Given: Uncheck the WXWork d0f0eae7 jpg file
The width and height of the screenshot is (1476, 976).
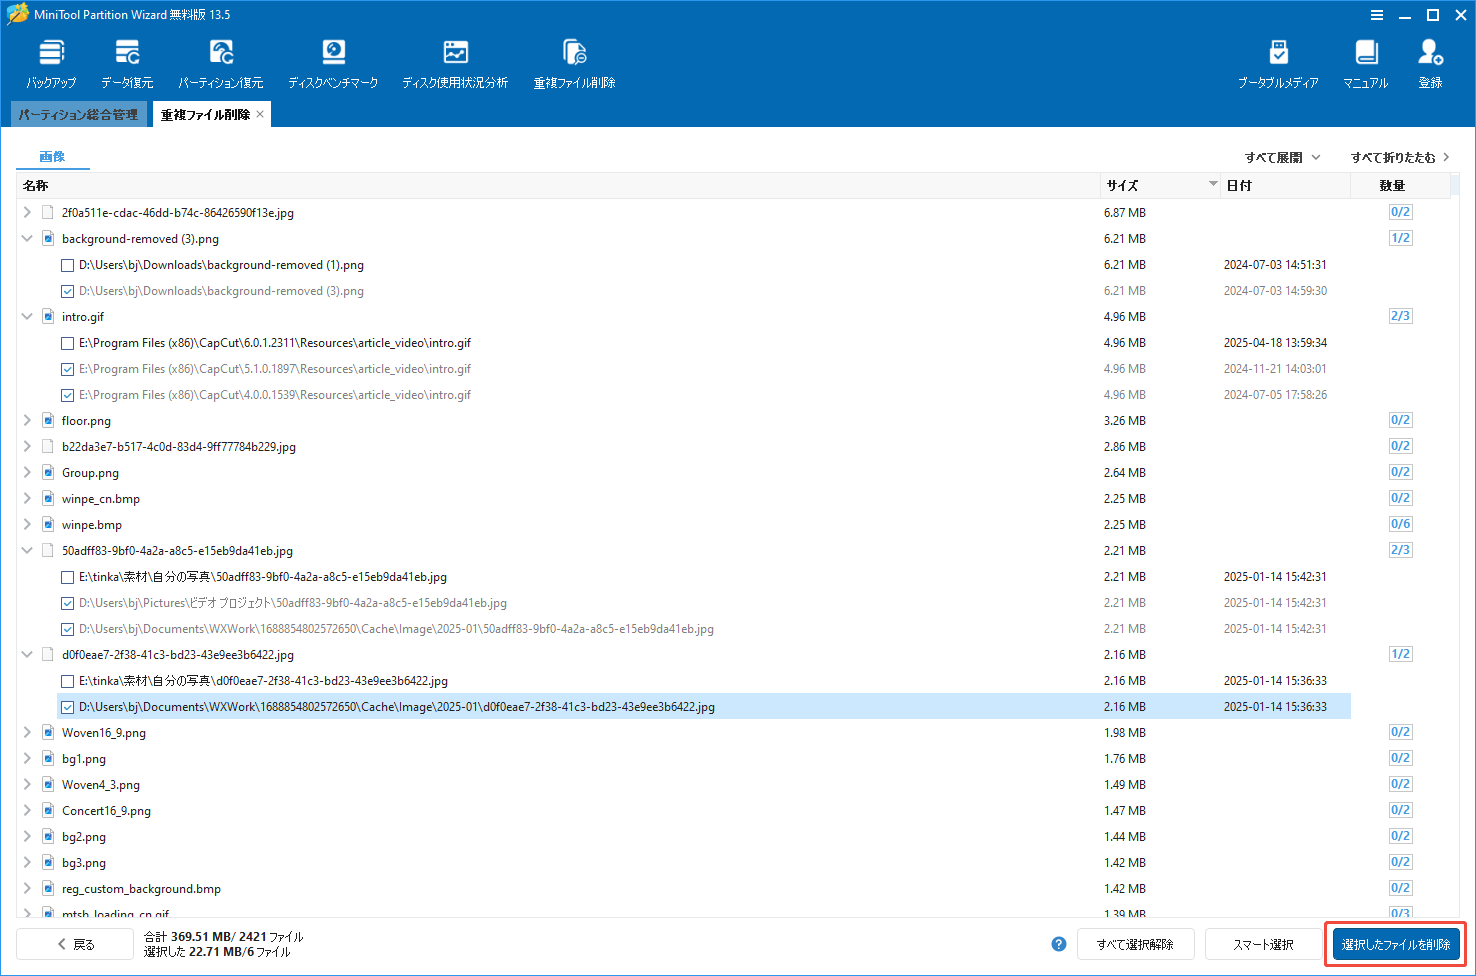Looking at the screenshot, I should pyautogui.click(x=67, y=706).
